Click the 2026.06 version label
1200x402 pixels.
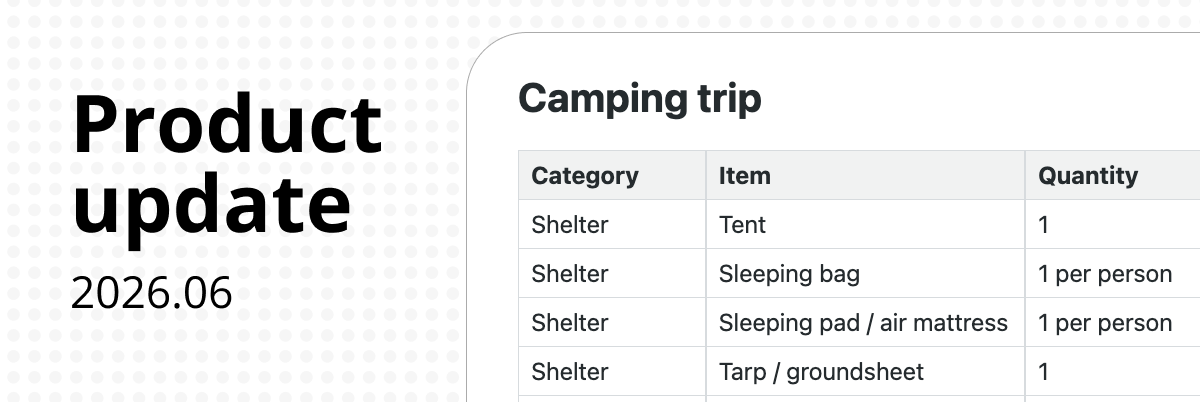point(152,293)
